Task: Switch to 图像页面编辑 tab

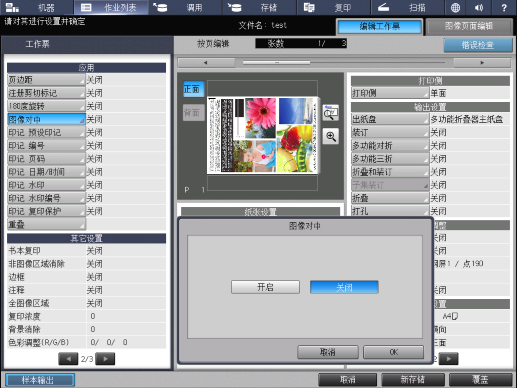Action: 469,26
